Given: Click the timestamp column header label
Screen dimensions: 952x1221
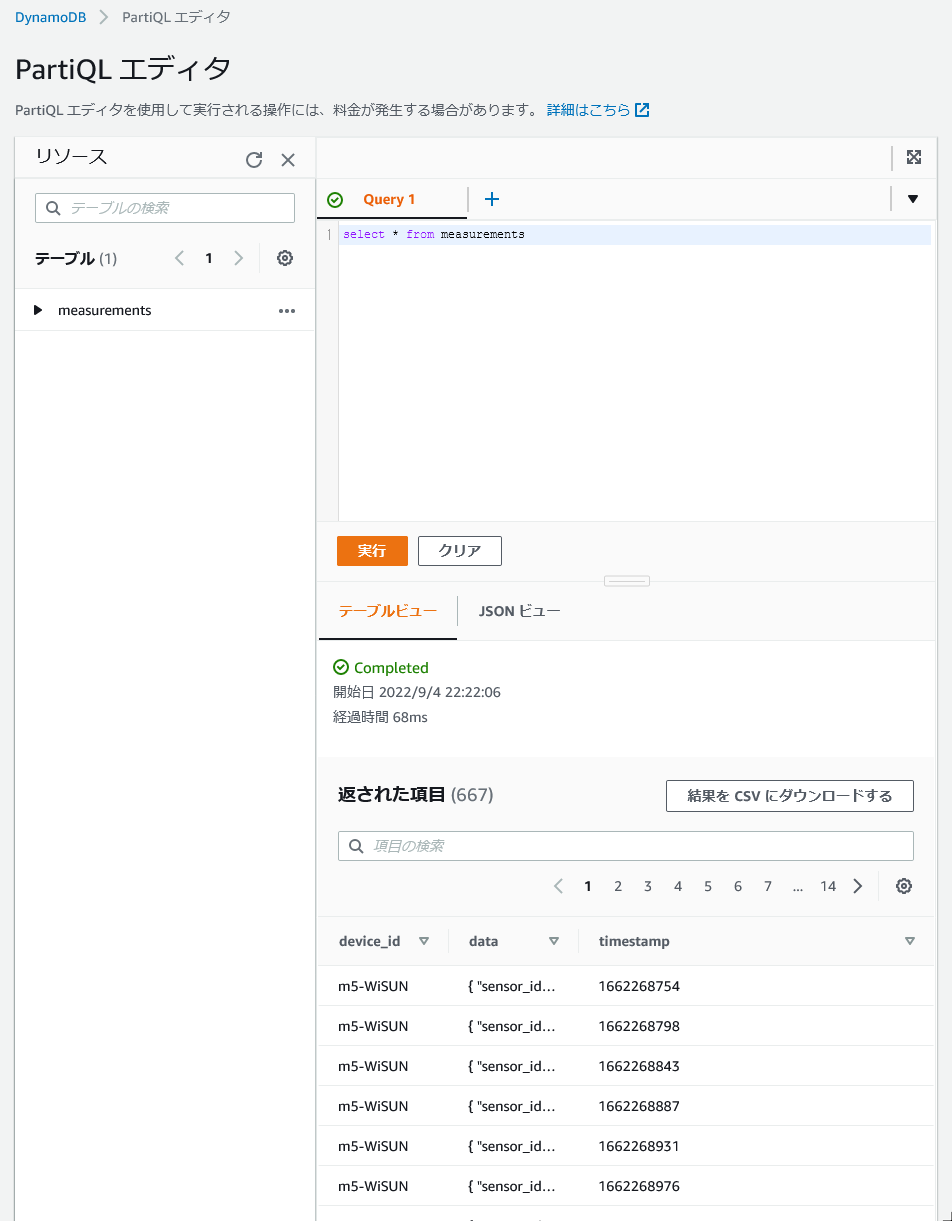Looking at the screenshot, I should point(634,941).
